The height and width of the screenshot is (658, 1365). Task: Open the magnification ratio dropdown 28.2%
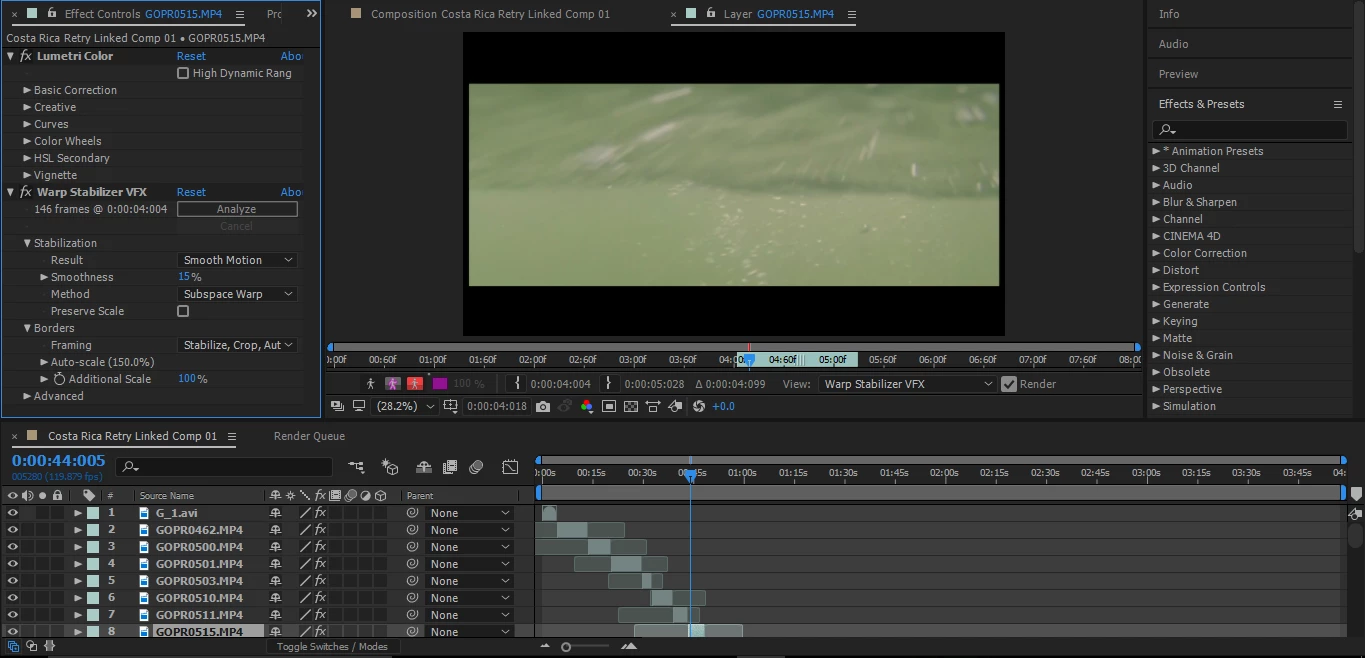point(405,406)
